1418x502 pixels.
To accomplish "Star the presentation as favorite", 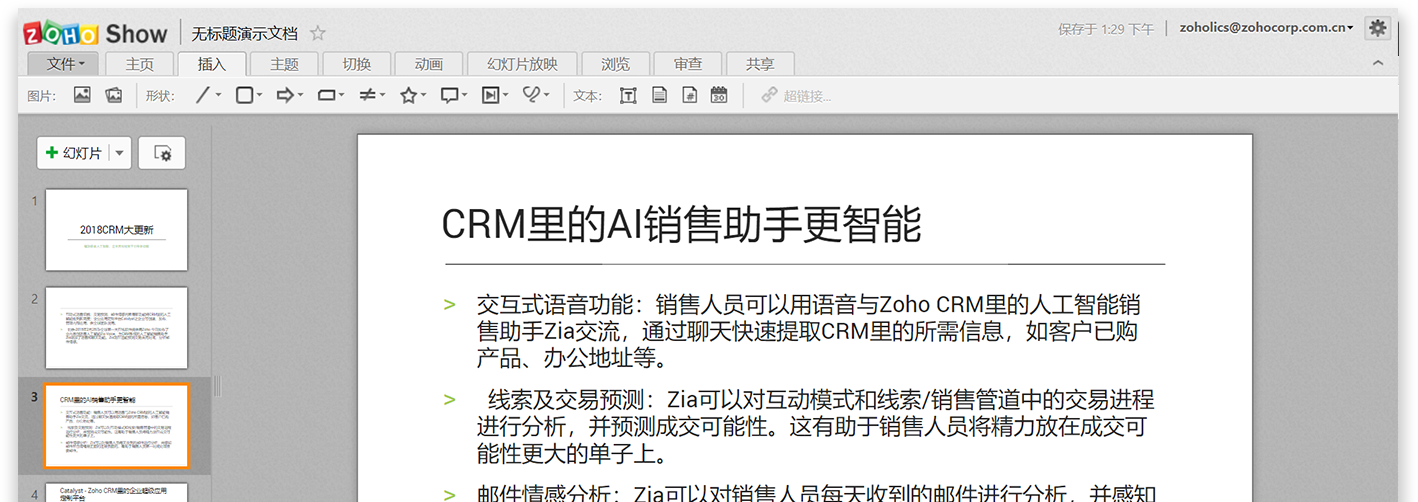I will (x=318, y=33).
